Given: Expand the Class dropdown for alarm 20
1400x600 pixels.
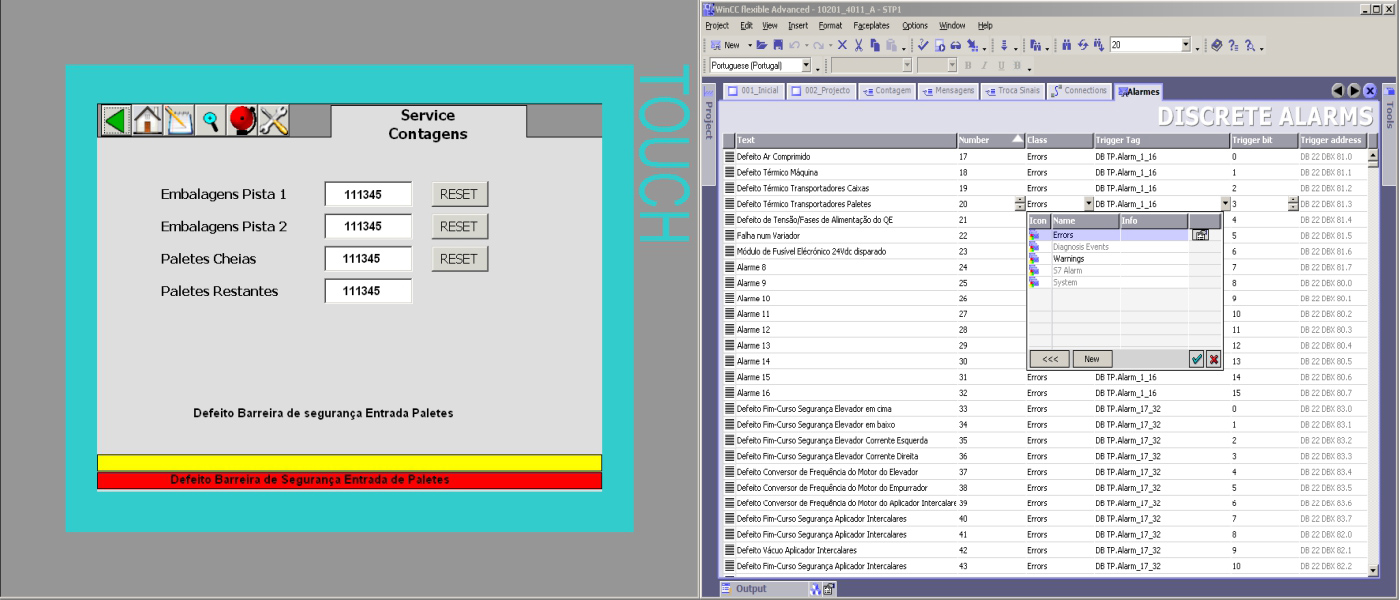Looking at the screenshot, I should point(1088,204).
